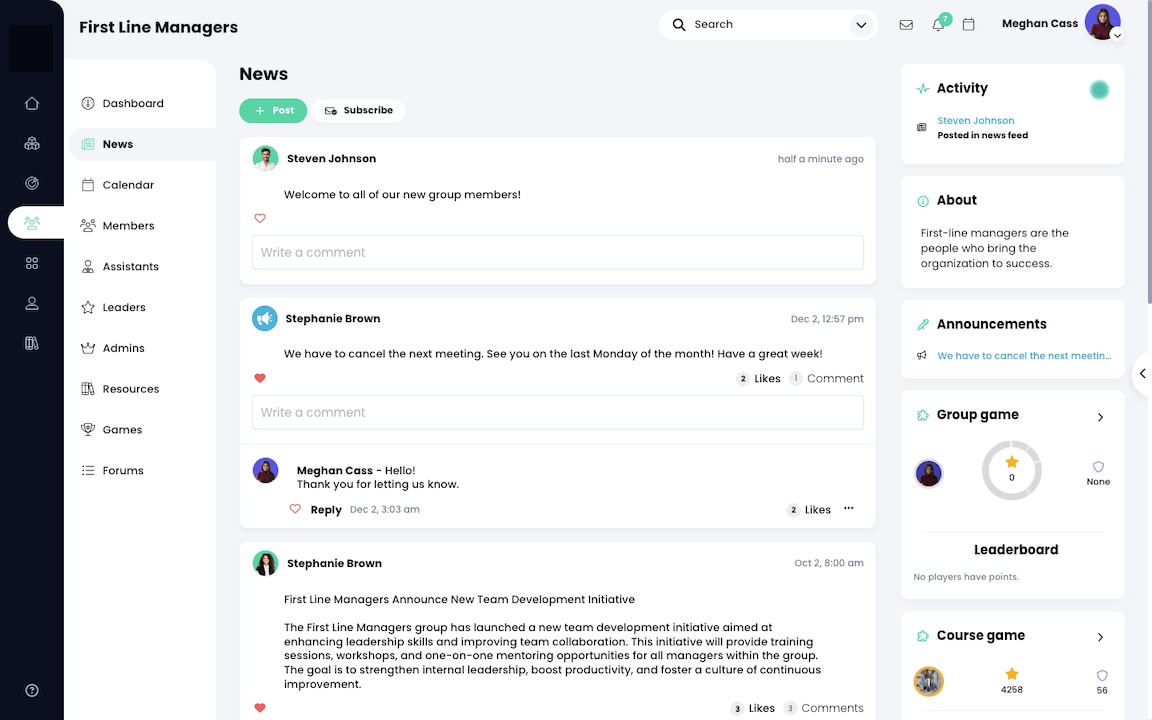Click the green Post button
This screenshot has width=1152, height=720.
[273, 110]
